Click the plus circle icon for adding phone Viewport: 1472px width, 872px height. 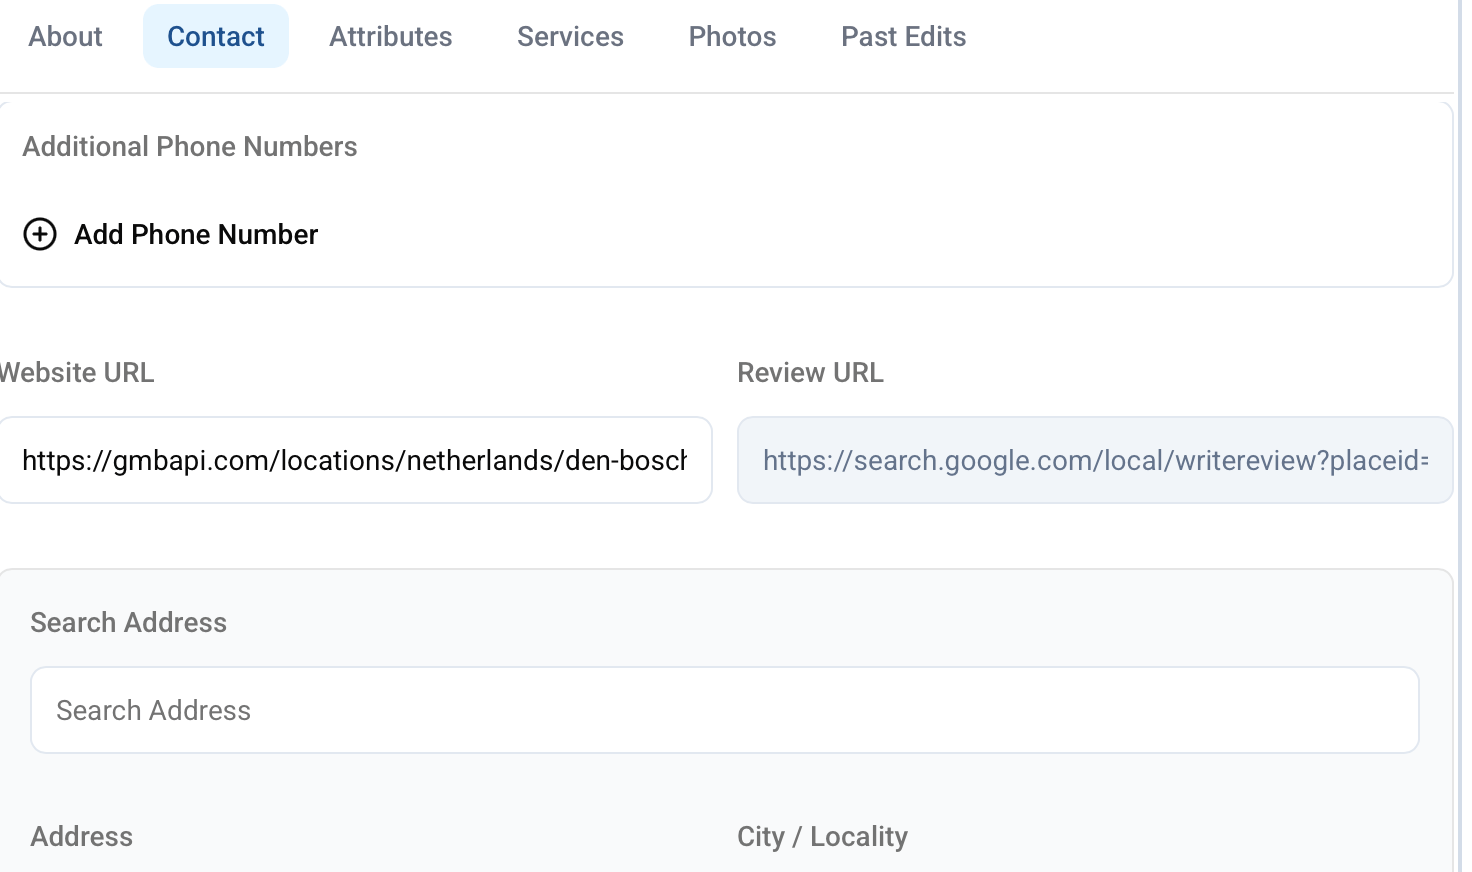click(40, 234)
